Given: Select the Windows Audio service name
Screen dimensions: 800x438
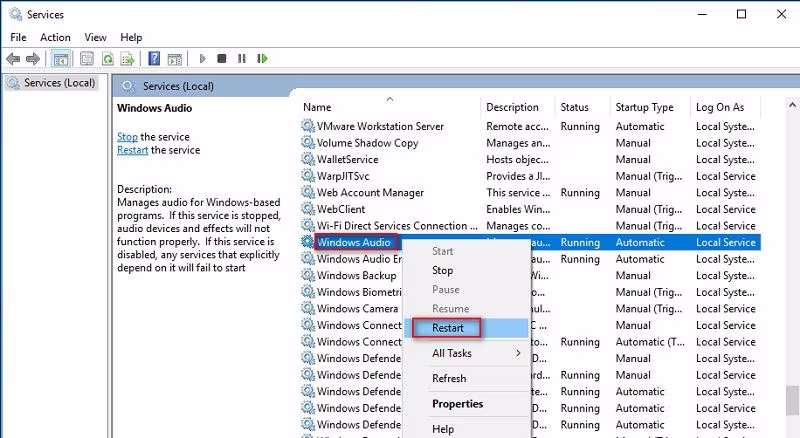Looking at the screenshot, I should [x=354, y=242].
